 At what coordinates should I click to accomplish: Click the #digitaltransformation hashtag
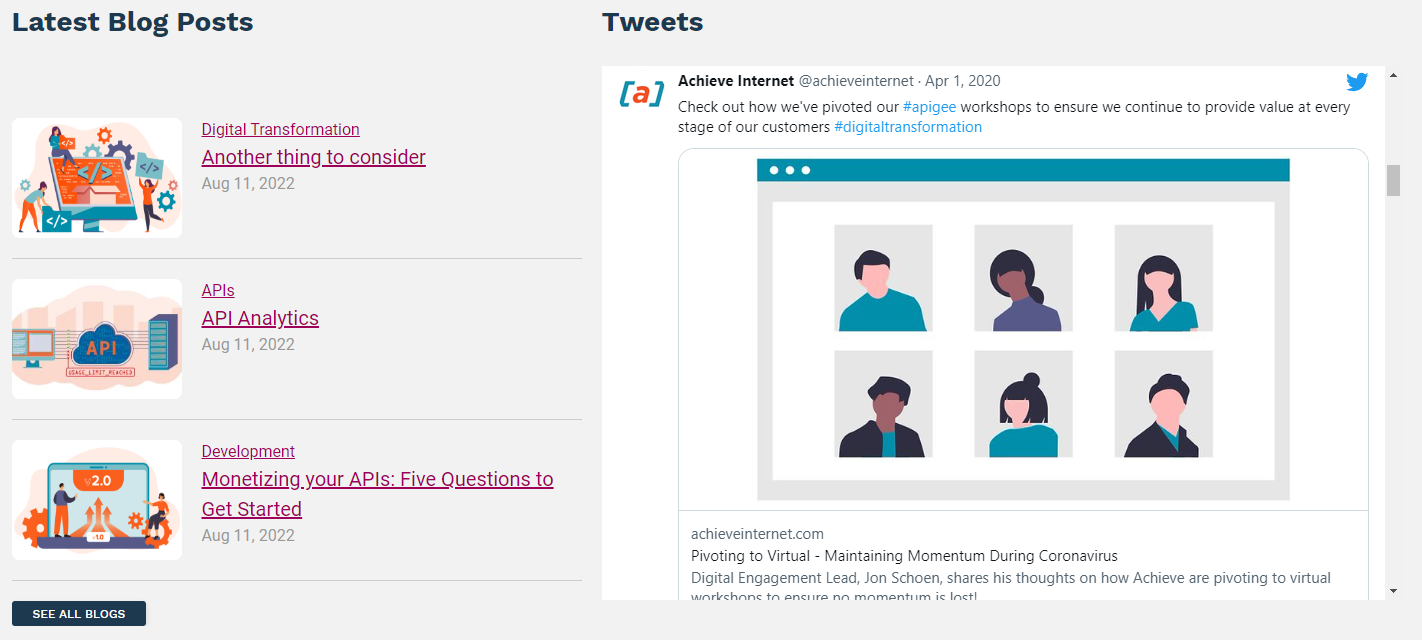coord(908,127)
